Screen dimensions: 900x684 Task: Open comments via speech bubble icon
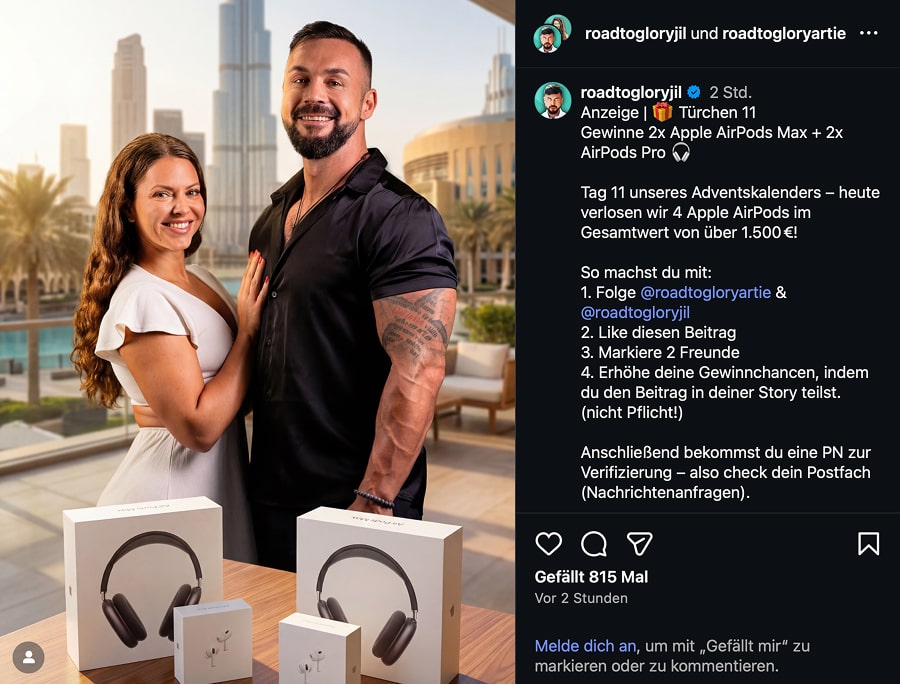tap(593, 543)
